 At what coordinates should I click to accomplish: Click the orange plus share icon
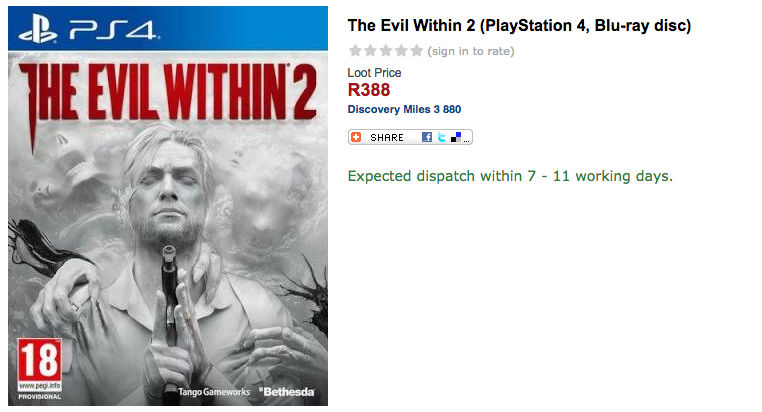[x=356, y=137]
